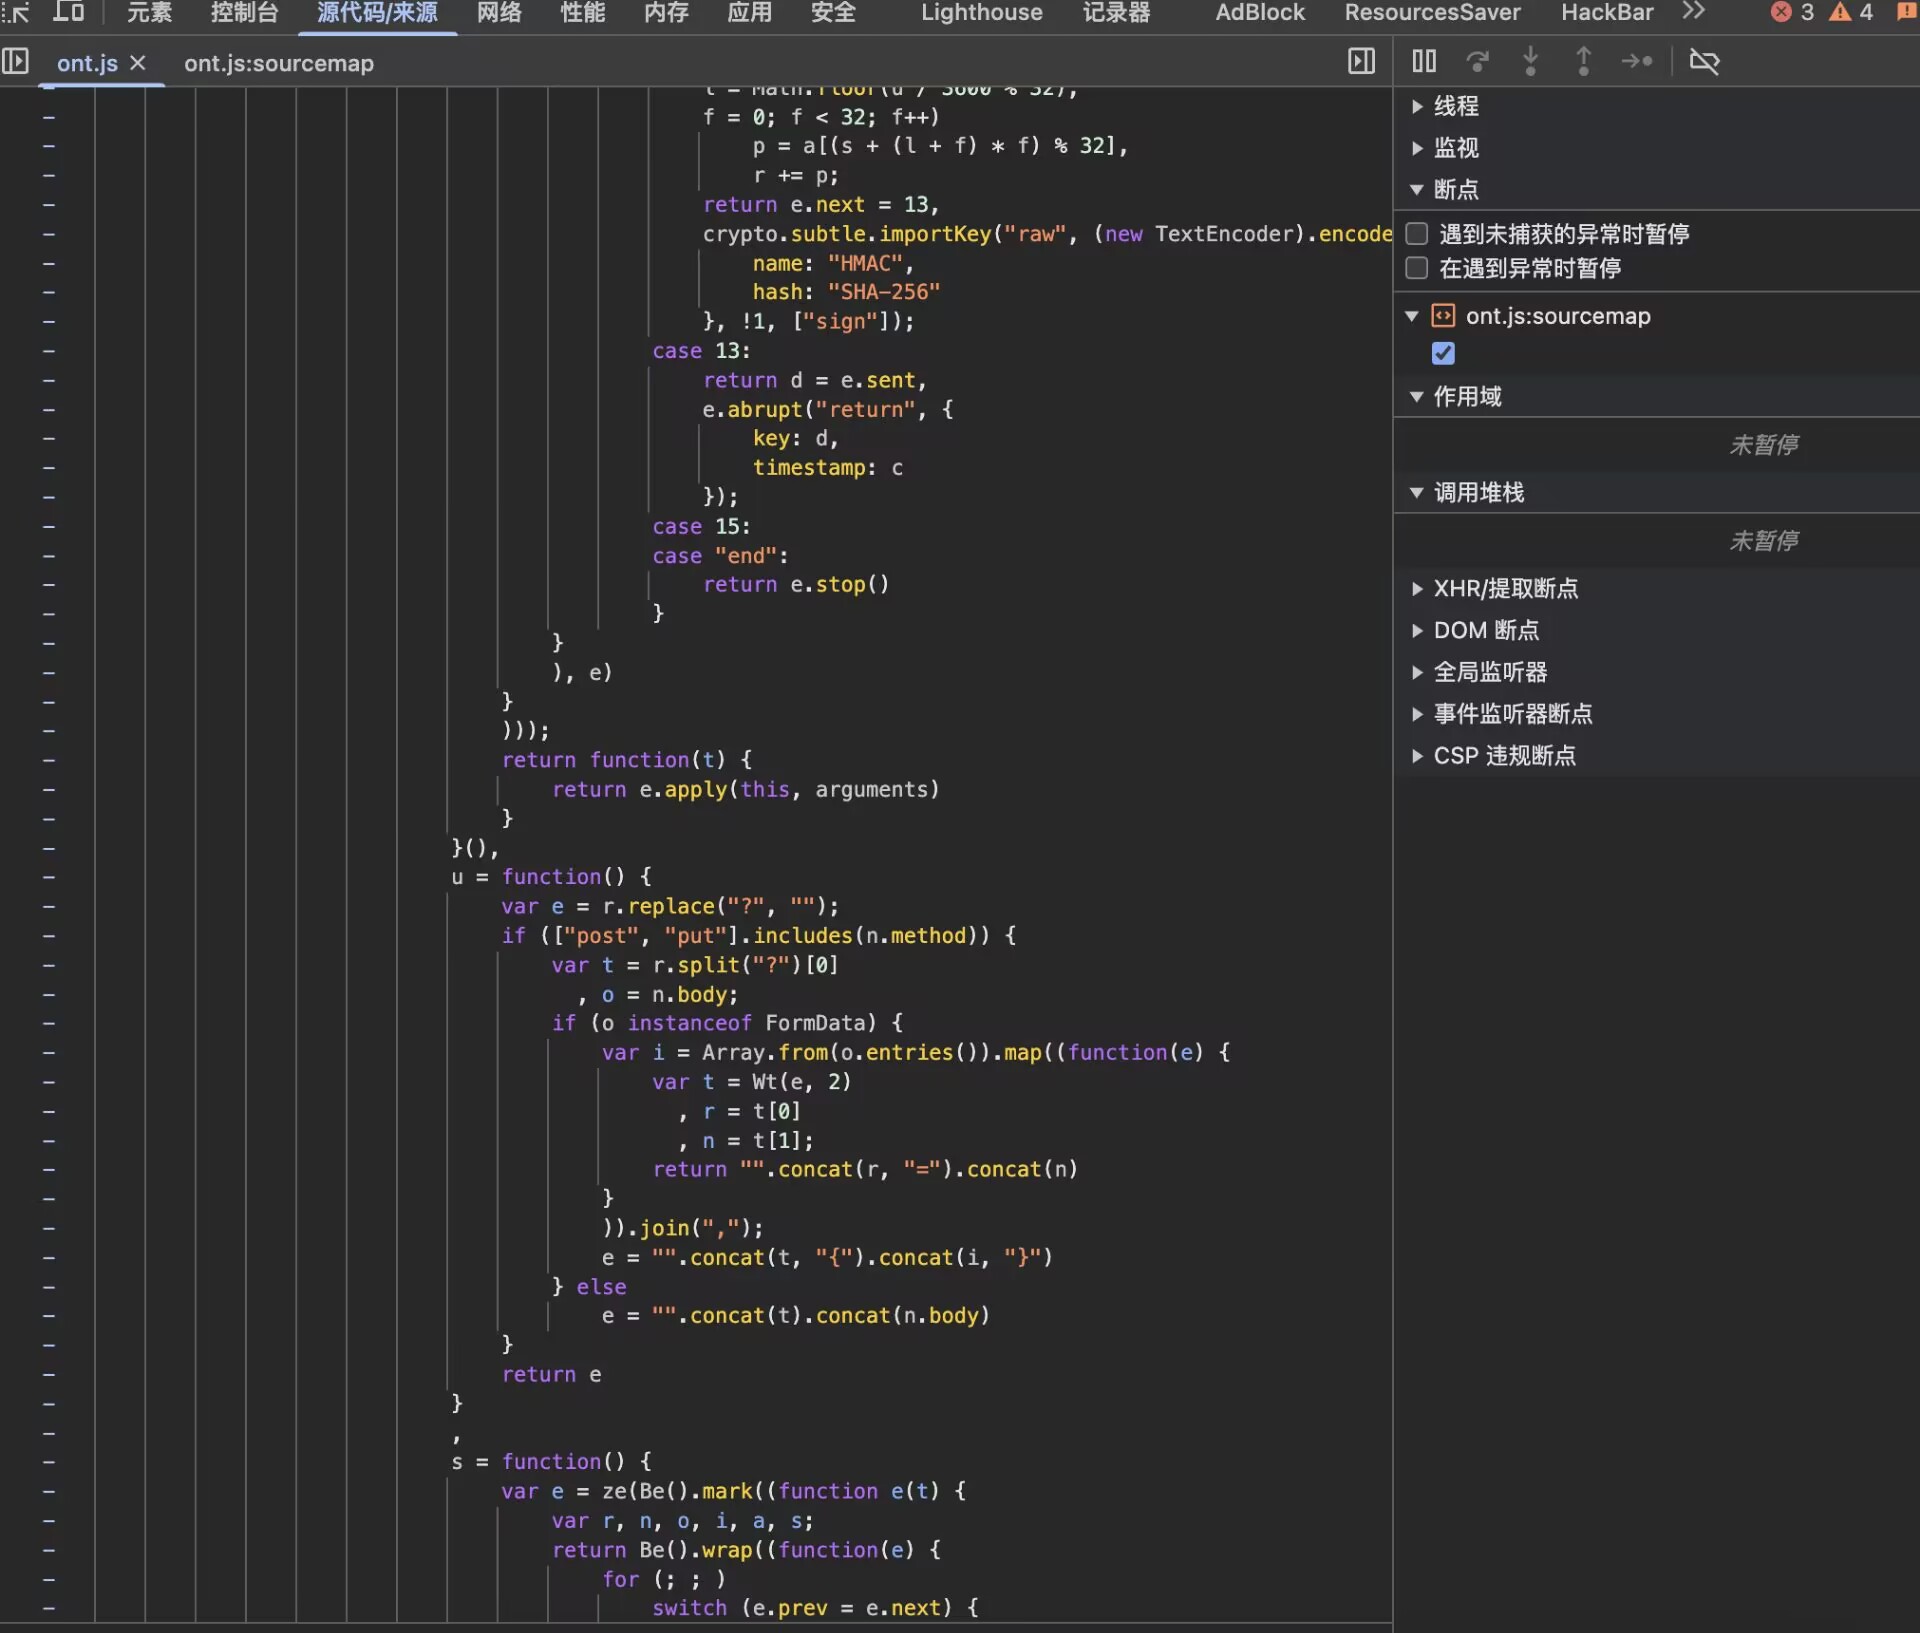This screenshot has width=1920, height=1633.
Task: Click the 'return e.stop()' code line
Action: click(x=795, y=584)
